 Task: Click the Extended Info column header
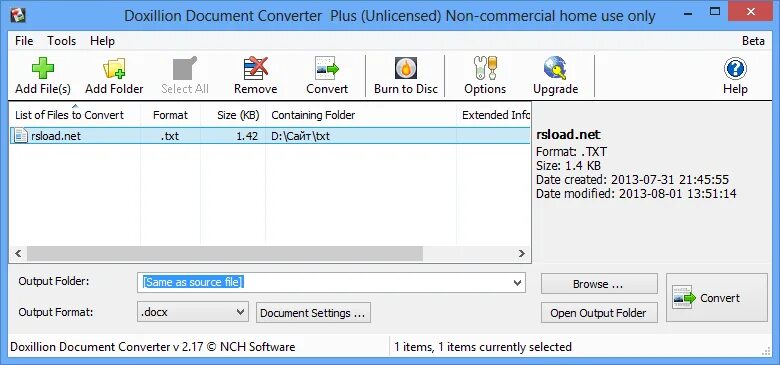[x=494, y=115]
